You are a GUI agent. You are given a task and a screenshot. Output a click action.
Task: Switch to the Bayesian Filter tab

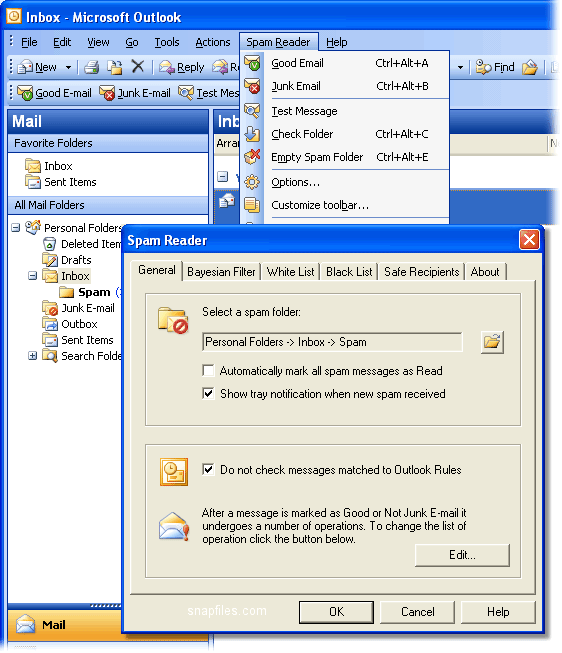[x=221, y=272]
